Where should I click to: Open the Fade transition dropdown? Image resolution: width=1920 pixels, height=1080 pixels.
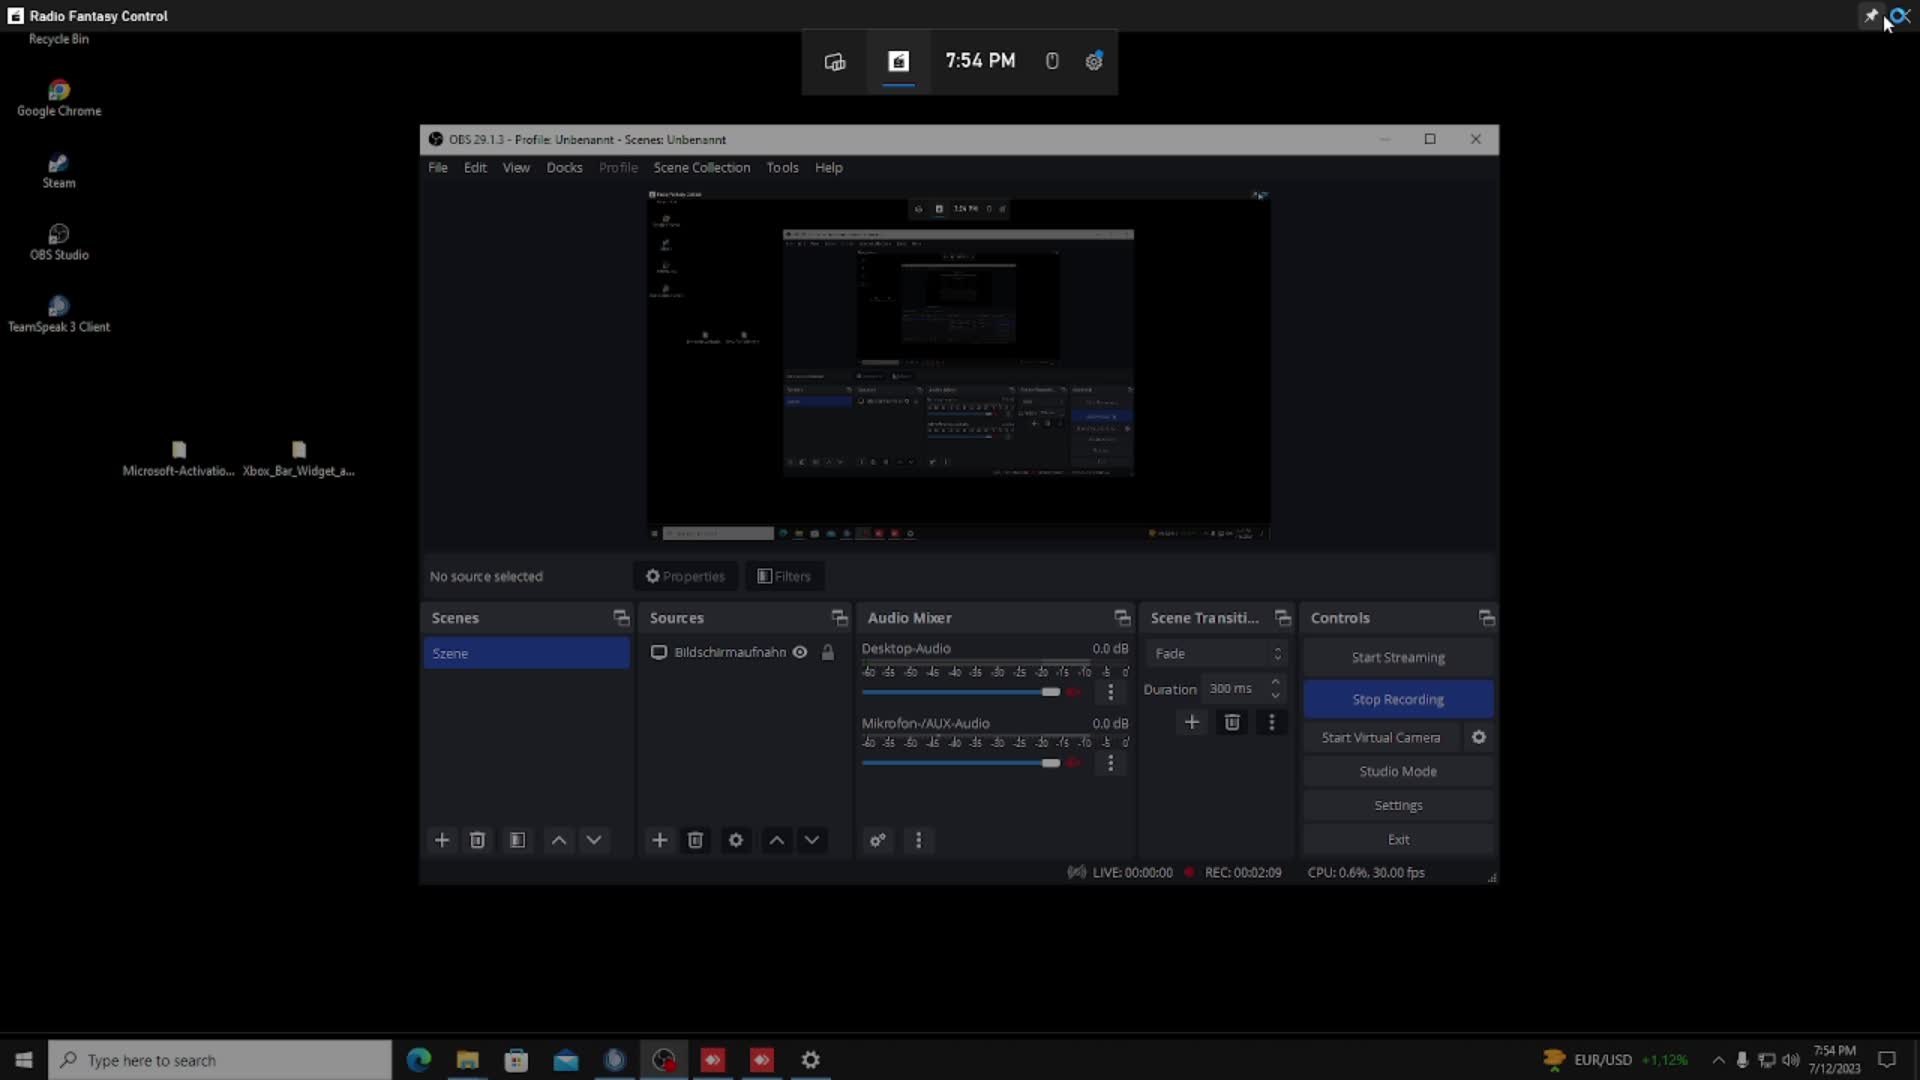coord(1216,653)
